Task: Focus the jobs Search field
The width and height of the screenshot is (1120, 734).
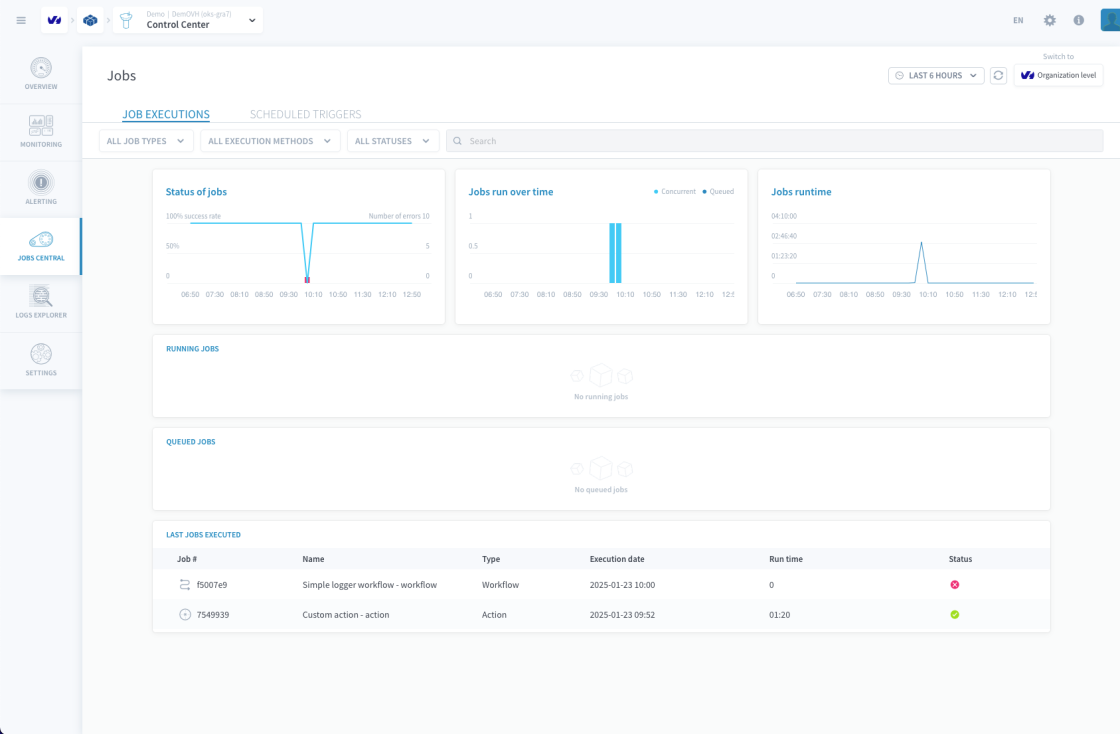Action: point(774,141)
